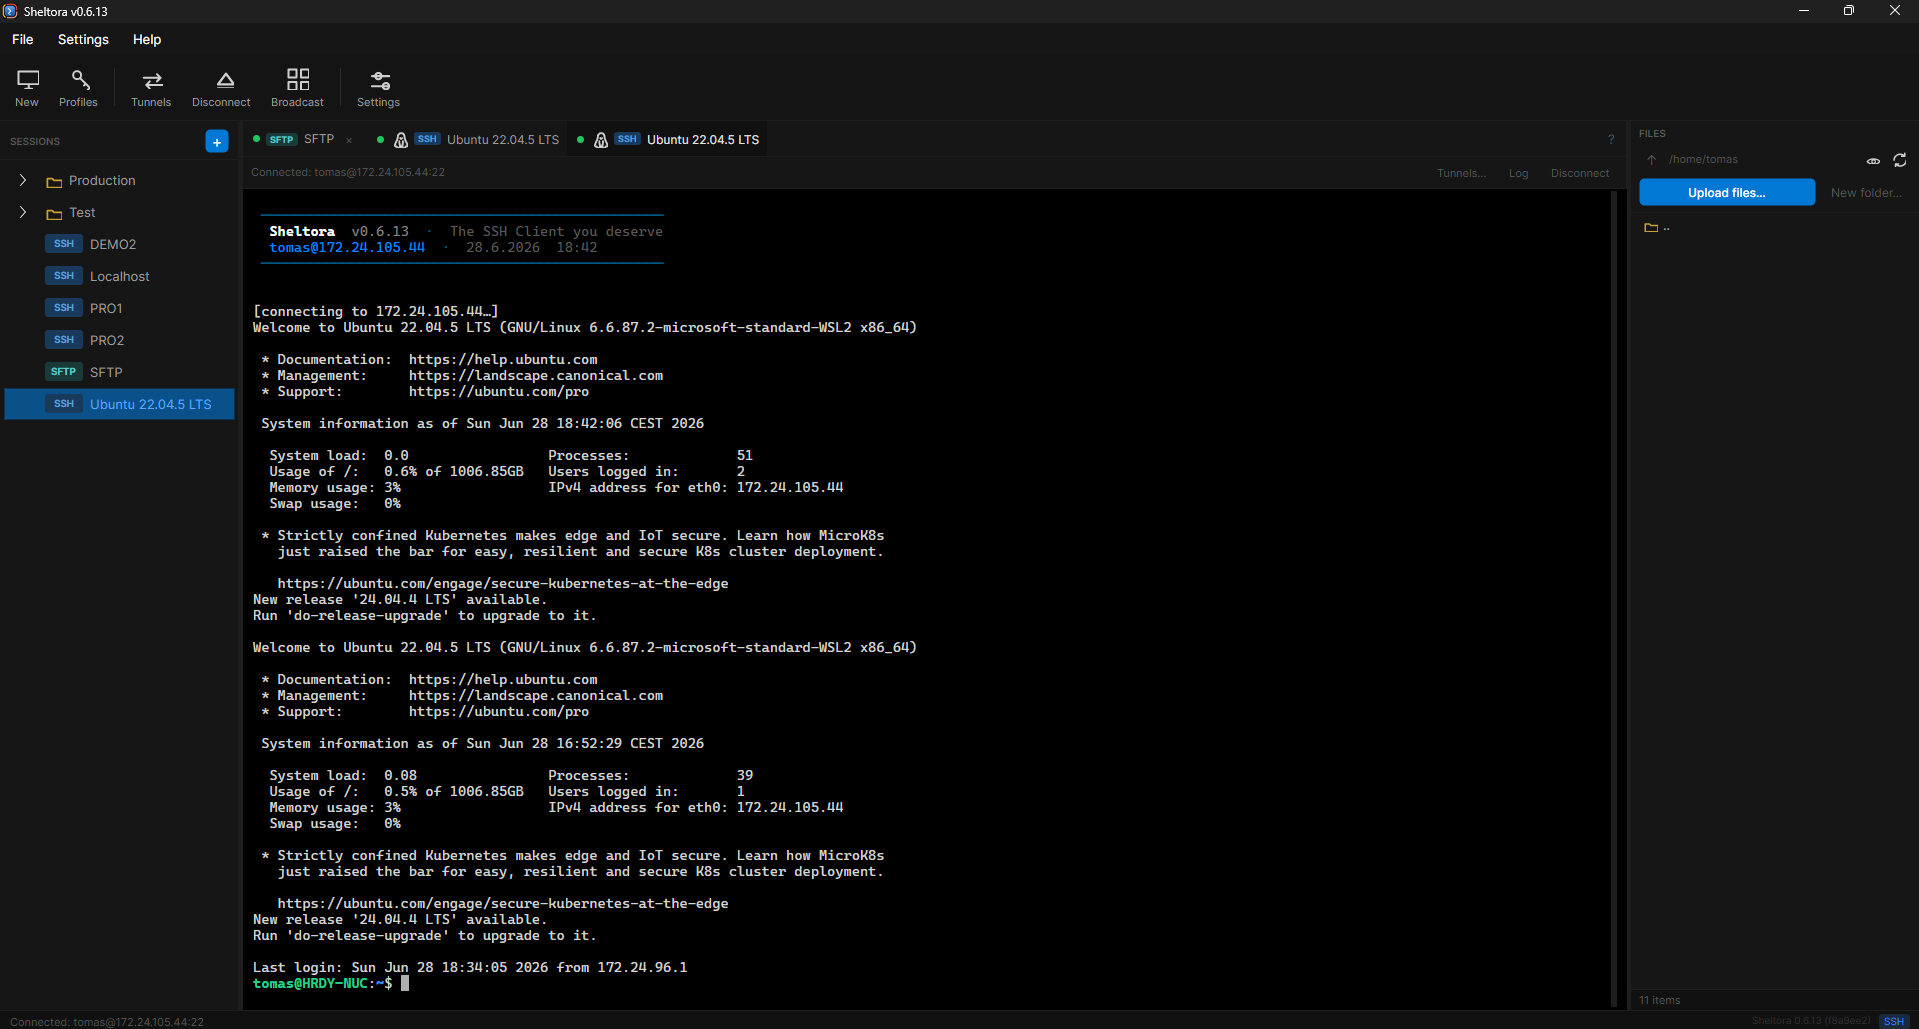
Task: Go up one directory with the arrow icon
Action: [x=1652, y=160]
